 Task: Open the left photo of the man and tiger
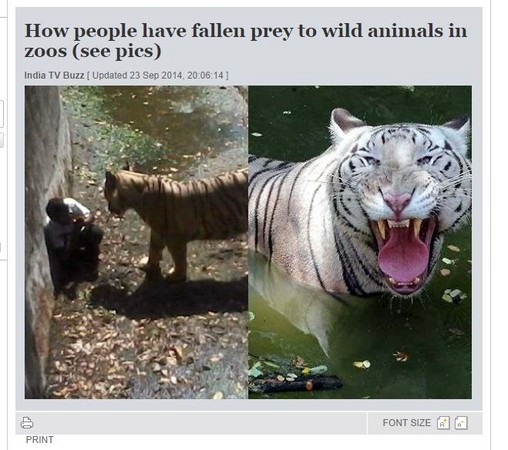(136, 242)
